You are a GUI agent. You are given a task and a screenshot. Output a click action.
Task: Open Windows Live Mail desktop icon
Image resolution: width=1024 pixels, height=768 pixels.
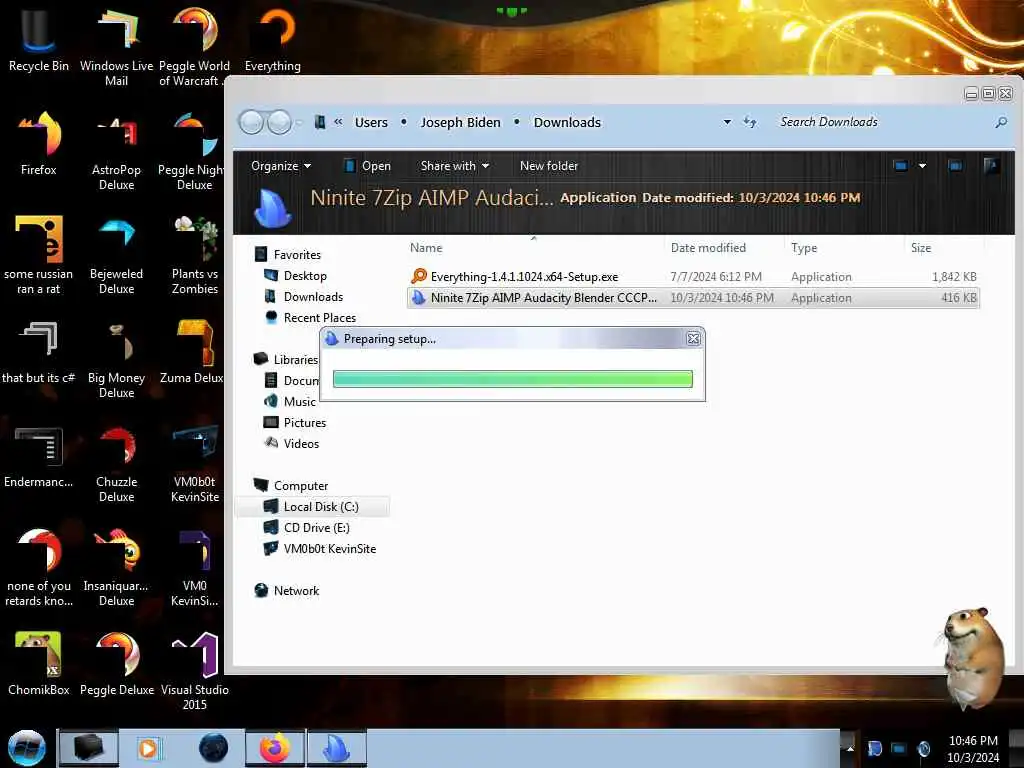click(116, 46)
